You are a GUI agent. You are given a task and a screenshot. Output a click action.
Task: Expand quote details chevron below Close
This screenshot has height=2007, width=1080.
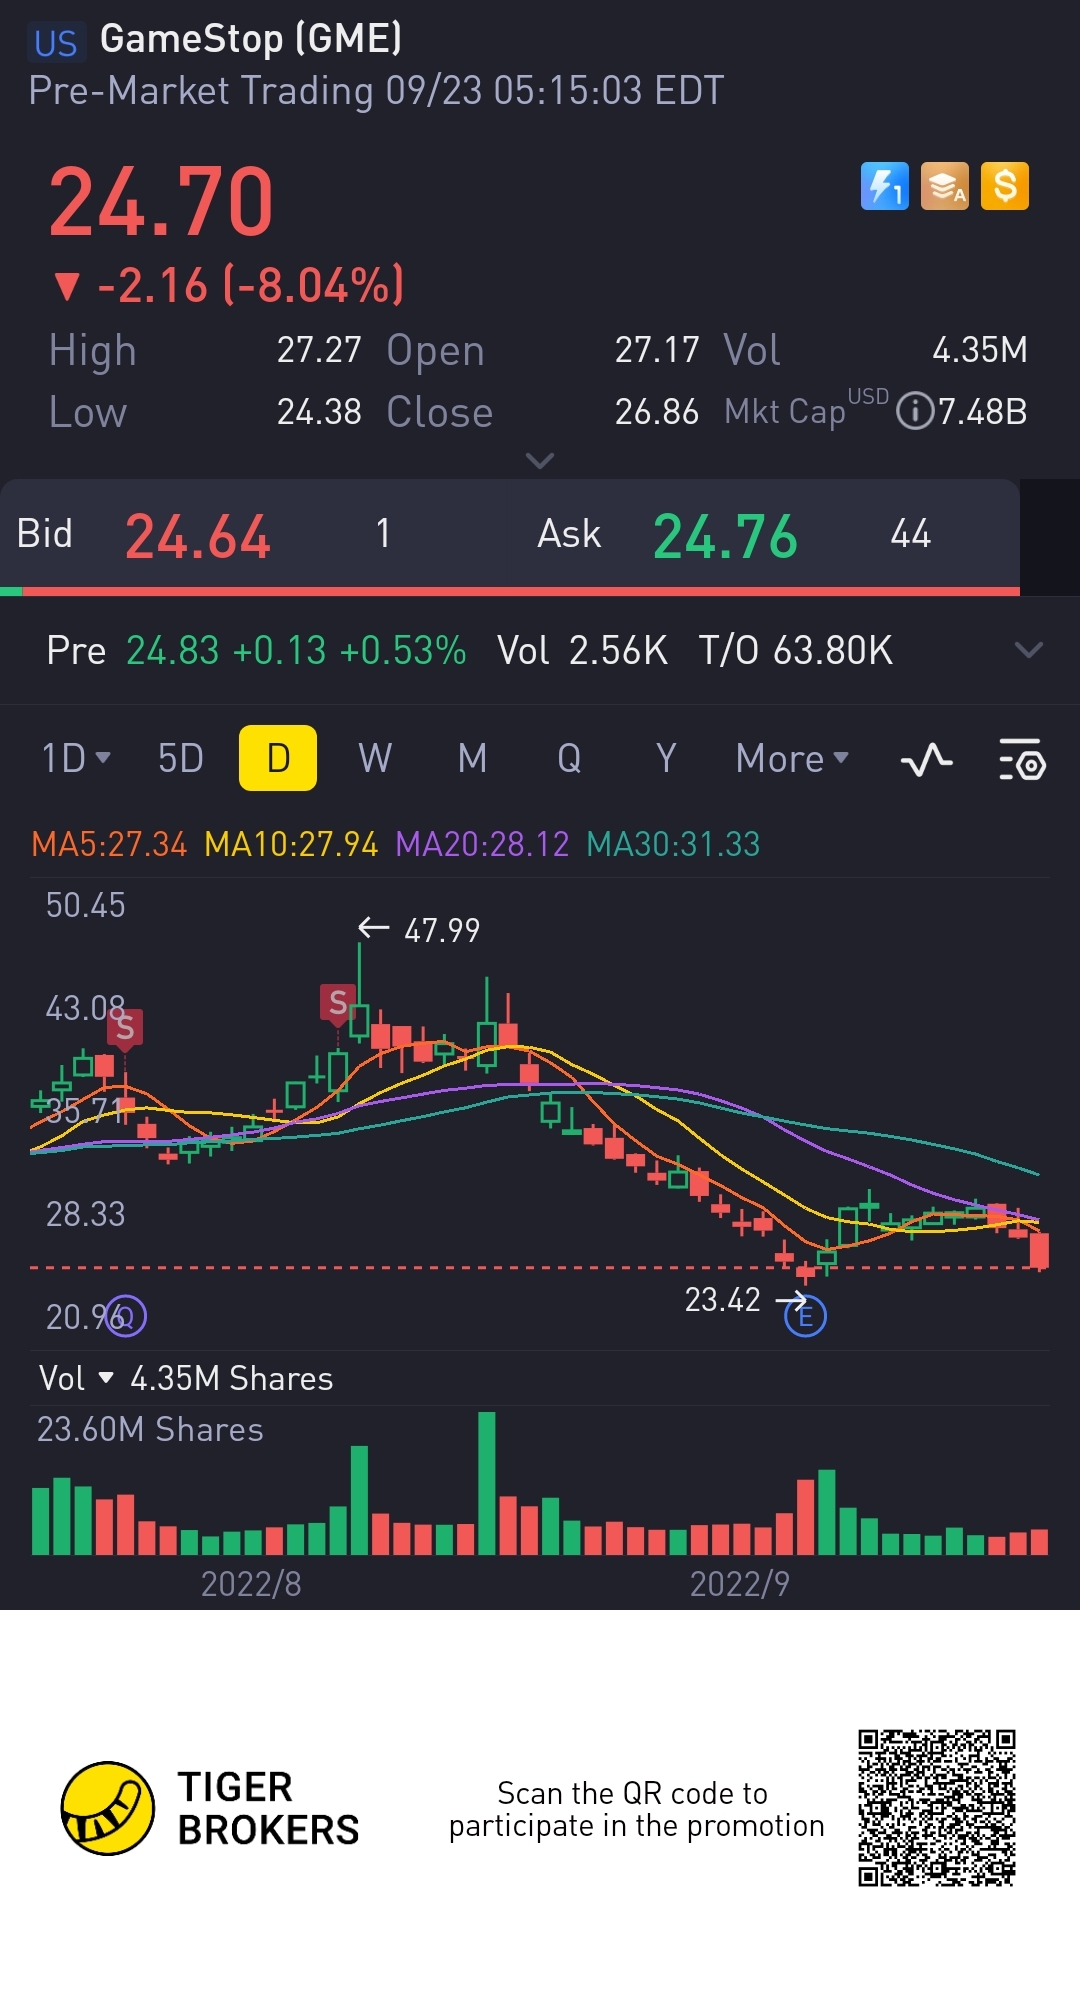(540, 460)
